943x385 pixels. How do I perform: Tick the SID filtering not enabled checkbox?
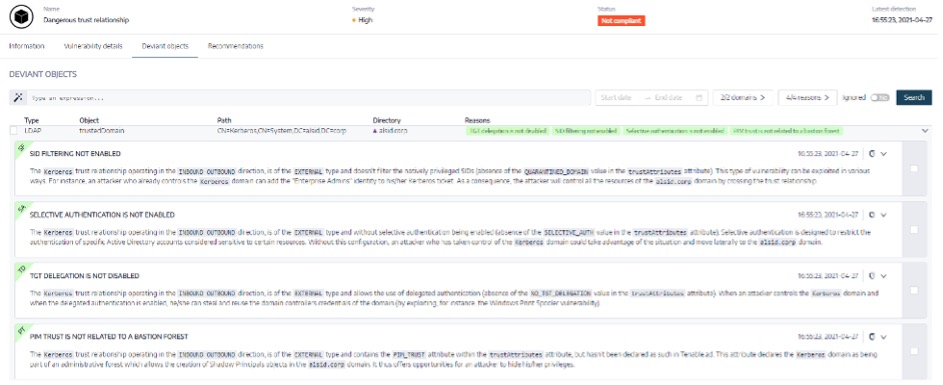click(x=914, y=169)
